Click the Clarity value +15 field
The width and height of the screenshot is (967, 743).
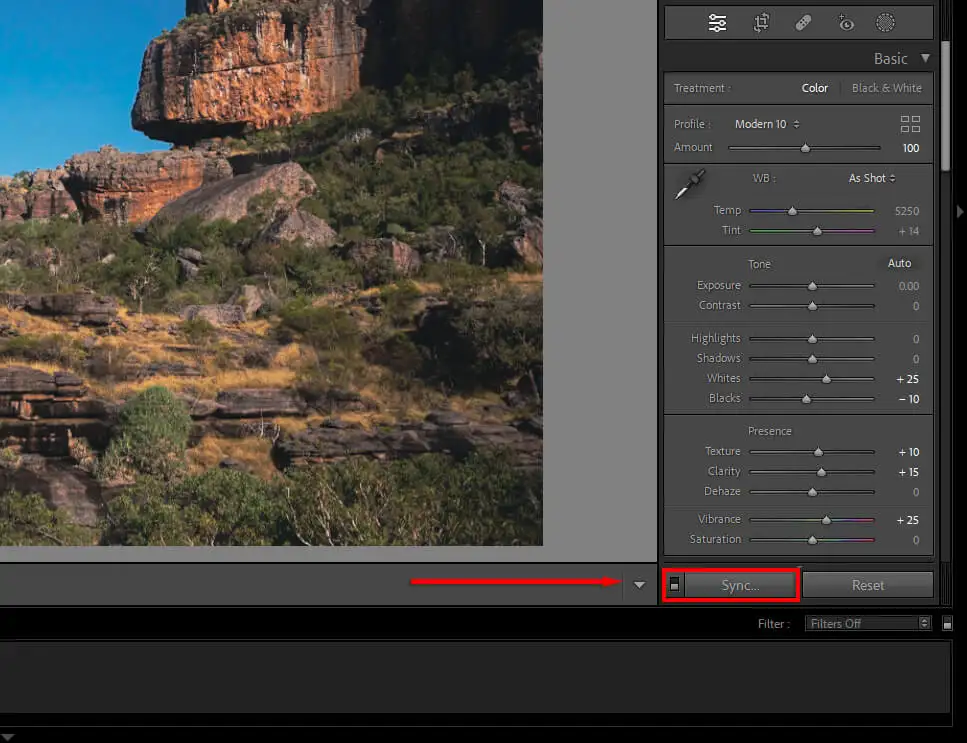[908, 472]
